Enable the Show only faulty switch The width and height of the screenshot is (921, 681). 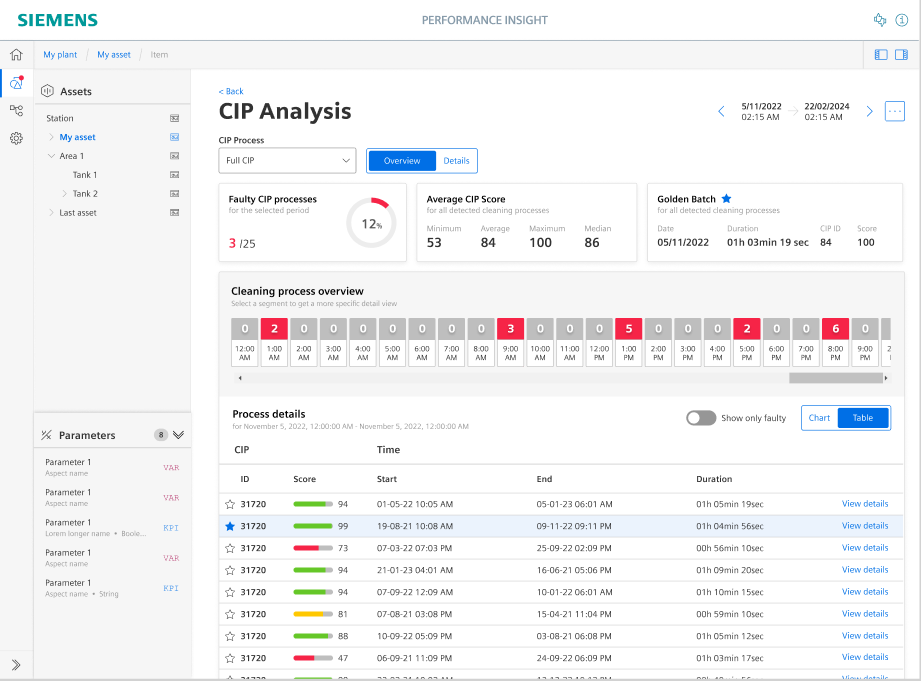pyautogui.click(x=701, y=418)
